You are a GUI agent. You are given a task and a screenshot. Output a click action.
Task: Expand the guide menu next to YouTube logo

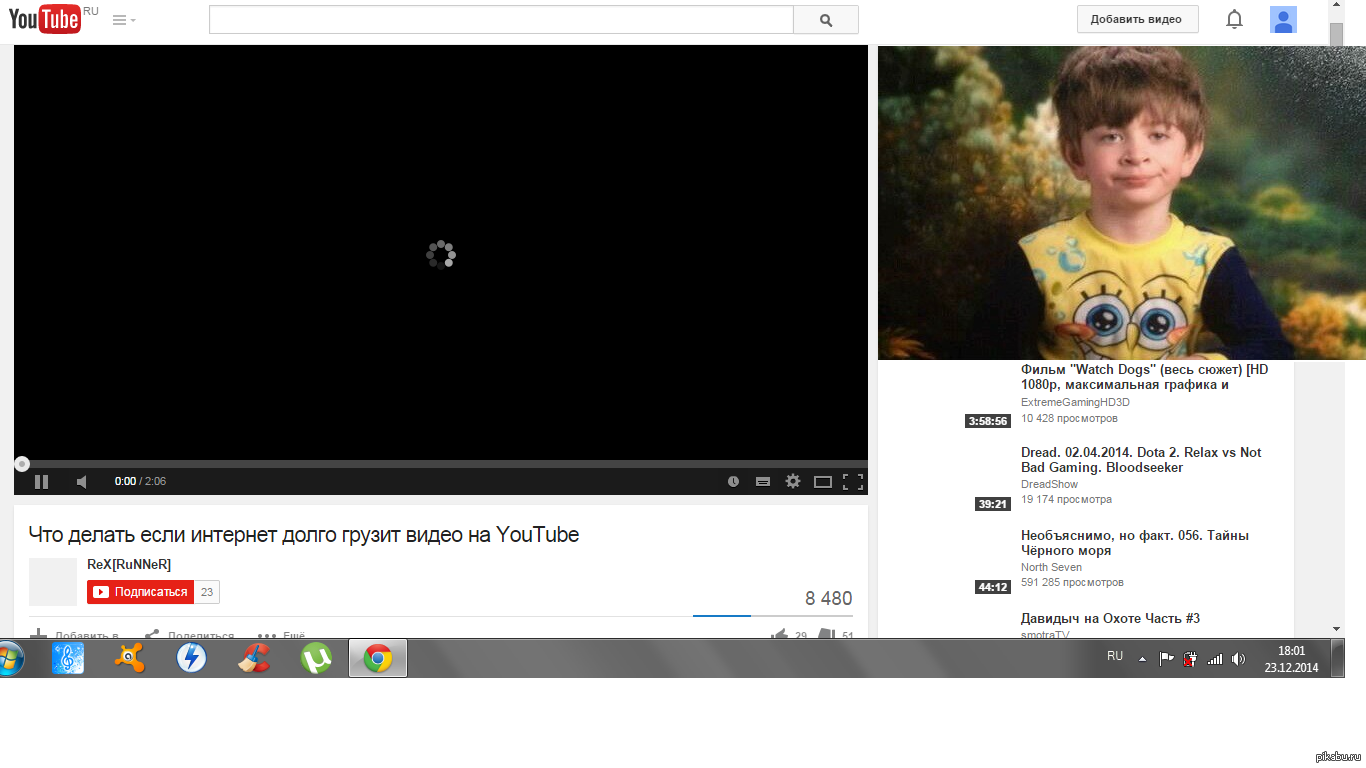pyautogui.click(x=124, y=20)
